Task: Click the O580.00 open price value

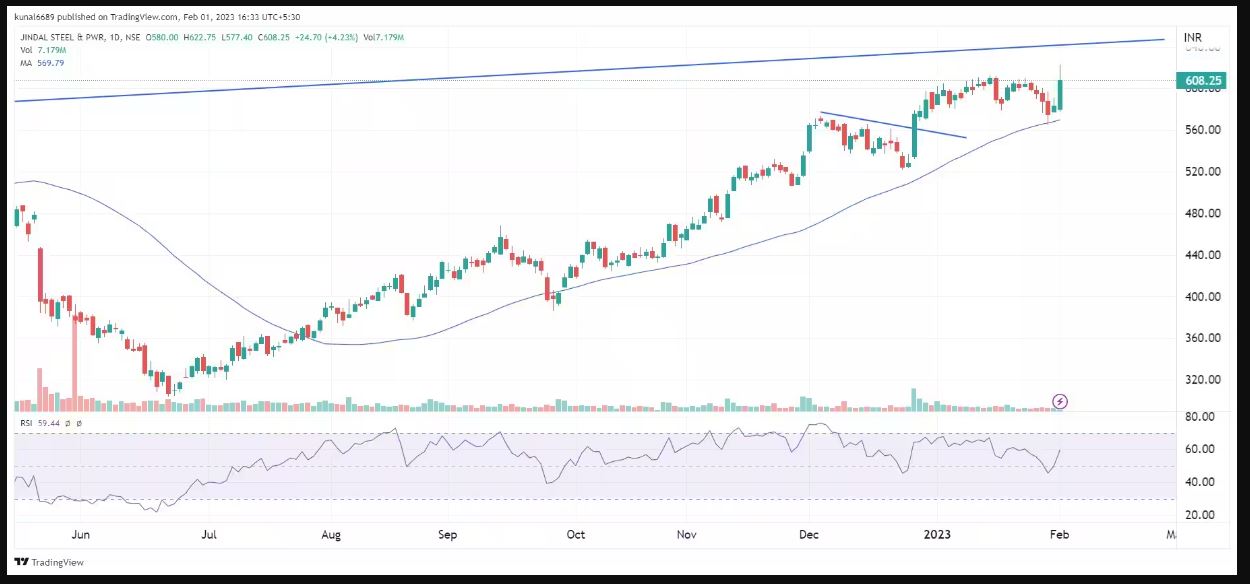Action: (x=160, y=37)
